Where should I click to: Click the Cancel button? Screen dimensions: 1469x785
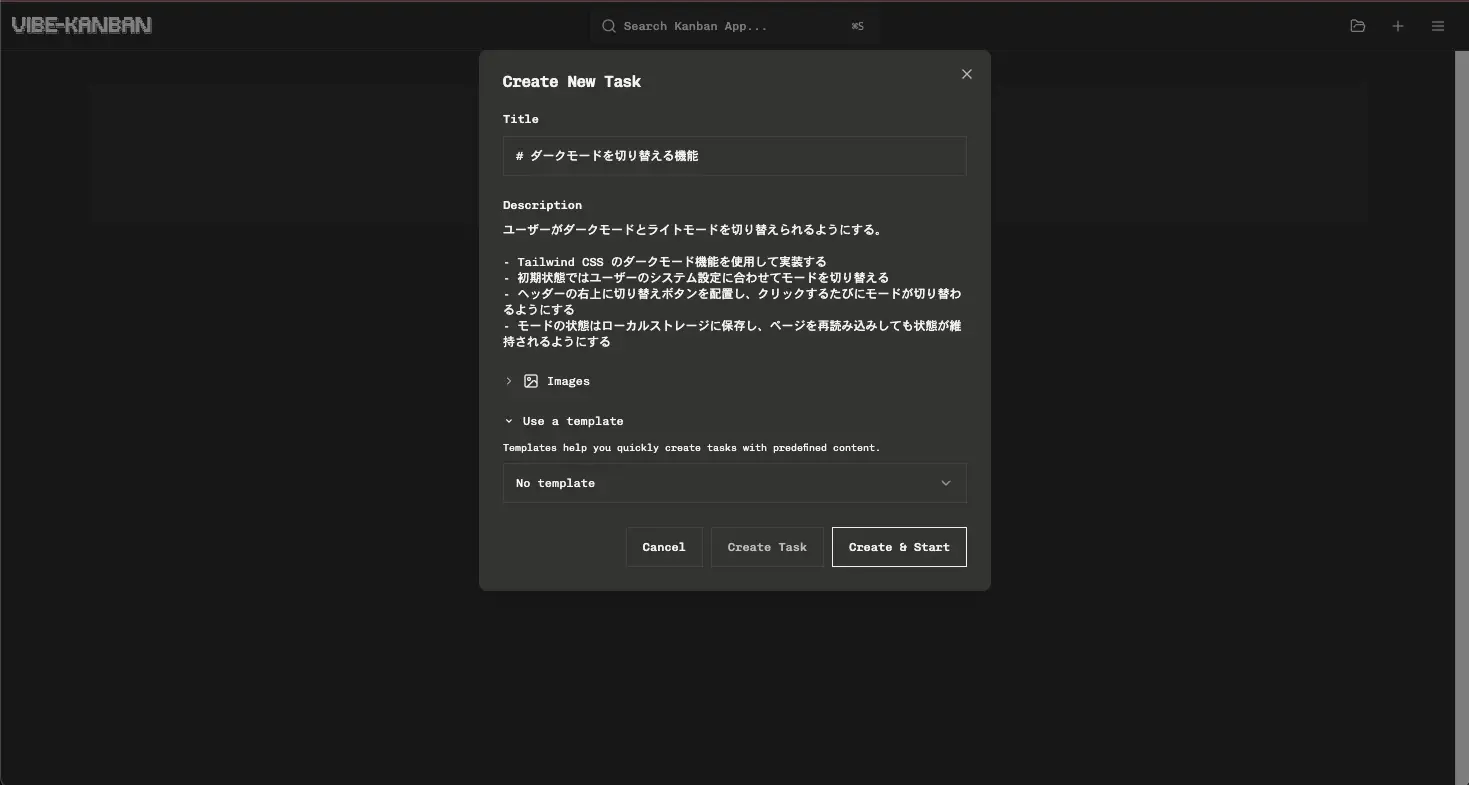(664, 547)
